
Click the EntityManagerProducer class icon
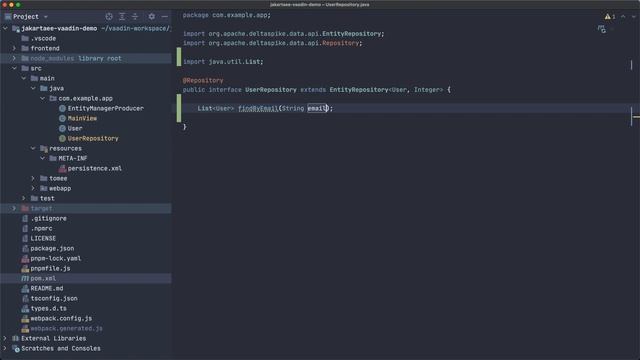point(62,108)
